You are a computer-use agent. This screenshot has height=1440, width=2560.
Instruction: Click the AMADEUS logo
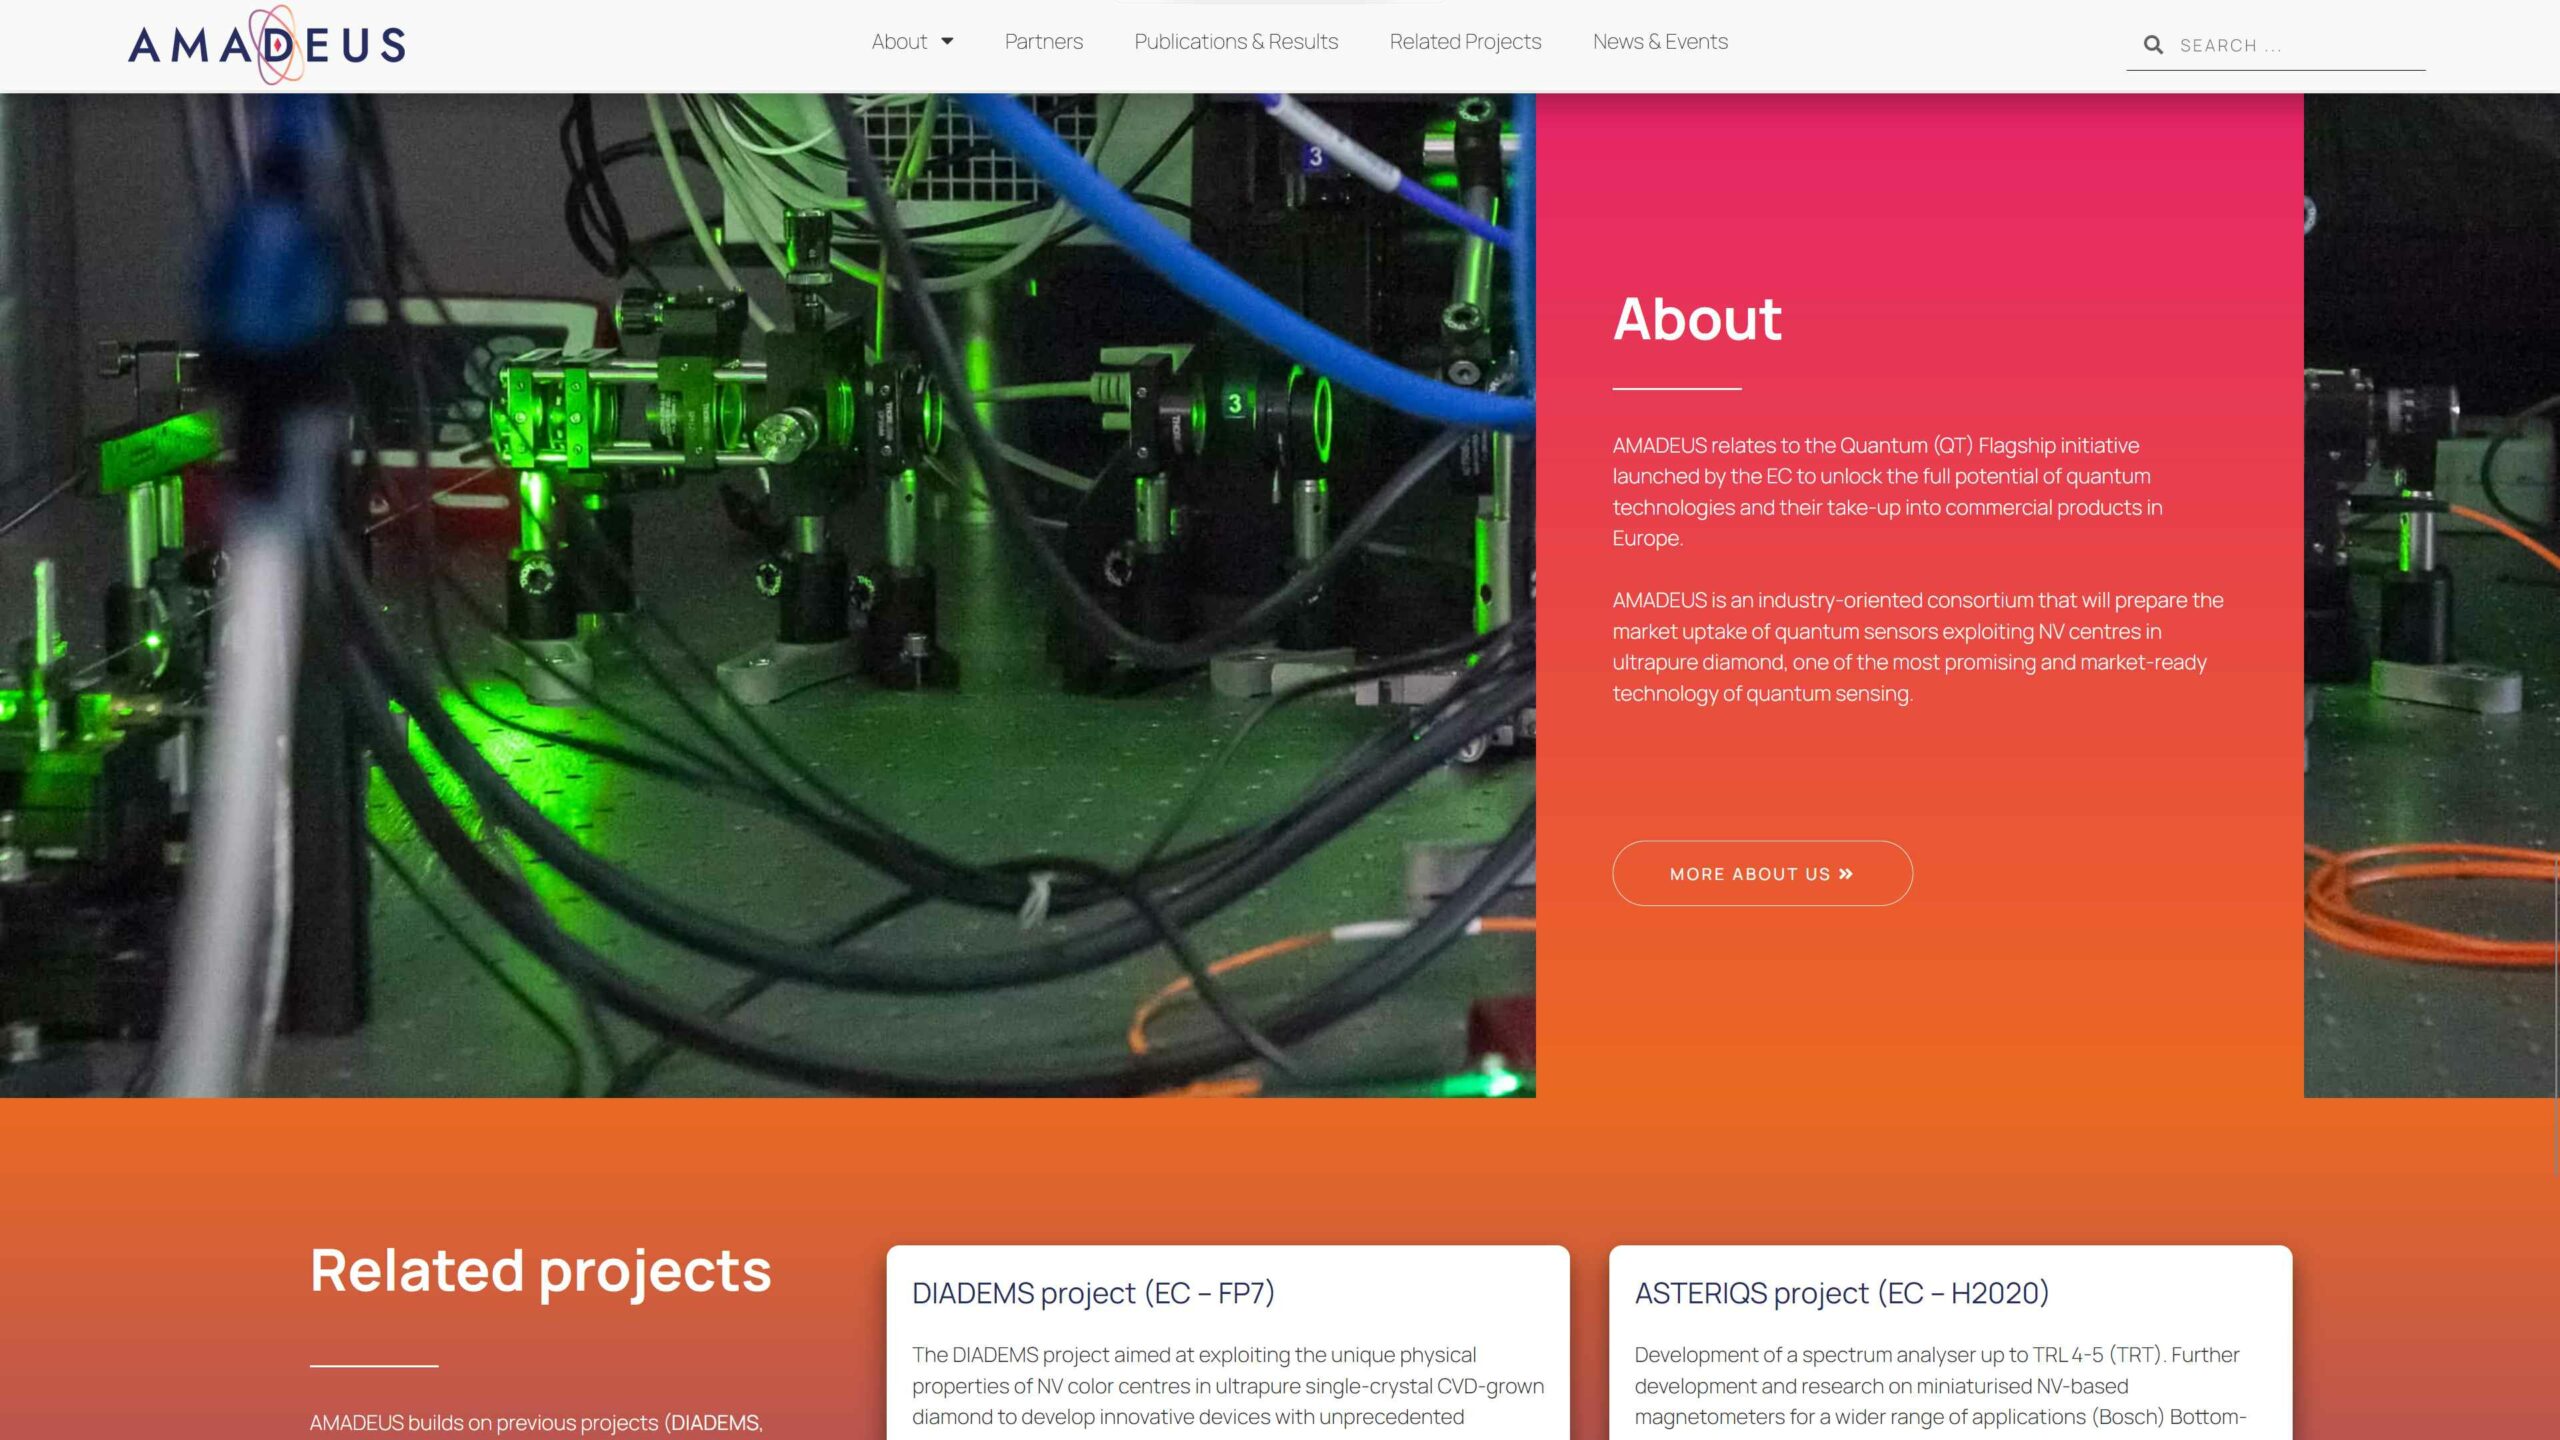[267, 45]
